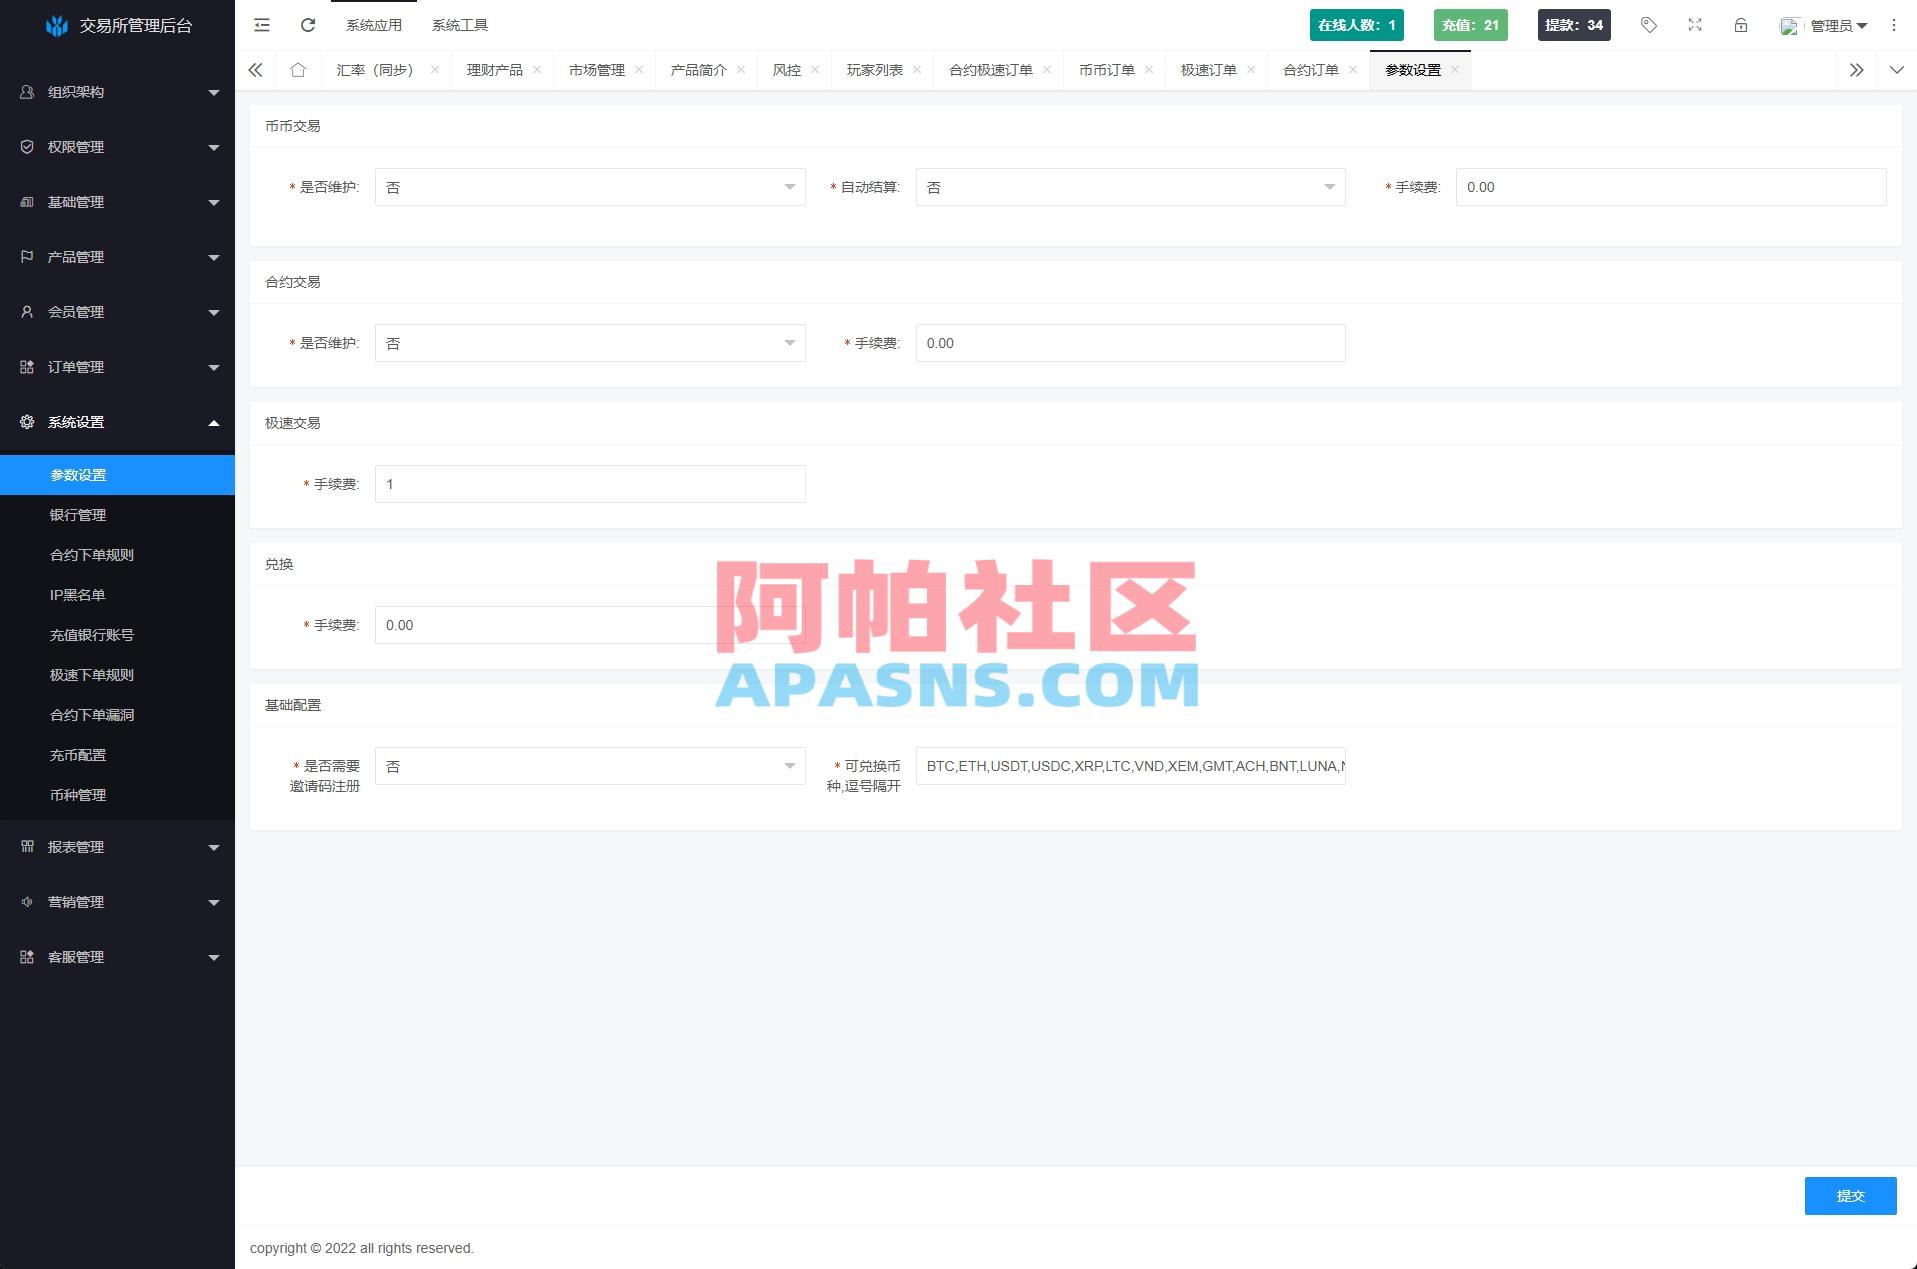This screenshot has width=1917, height=1269.
Task: Click the more options dots in top-right
Action: pyautogui.click(x=1893, y=24)
